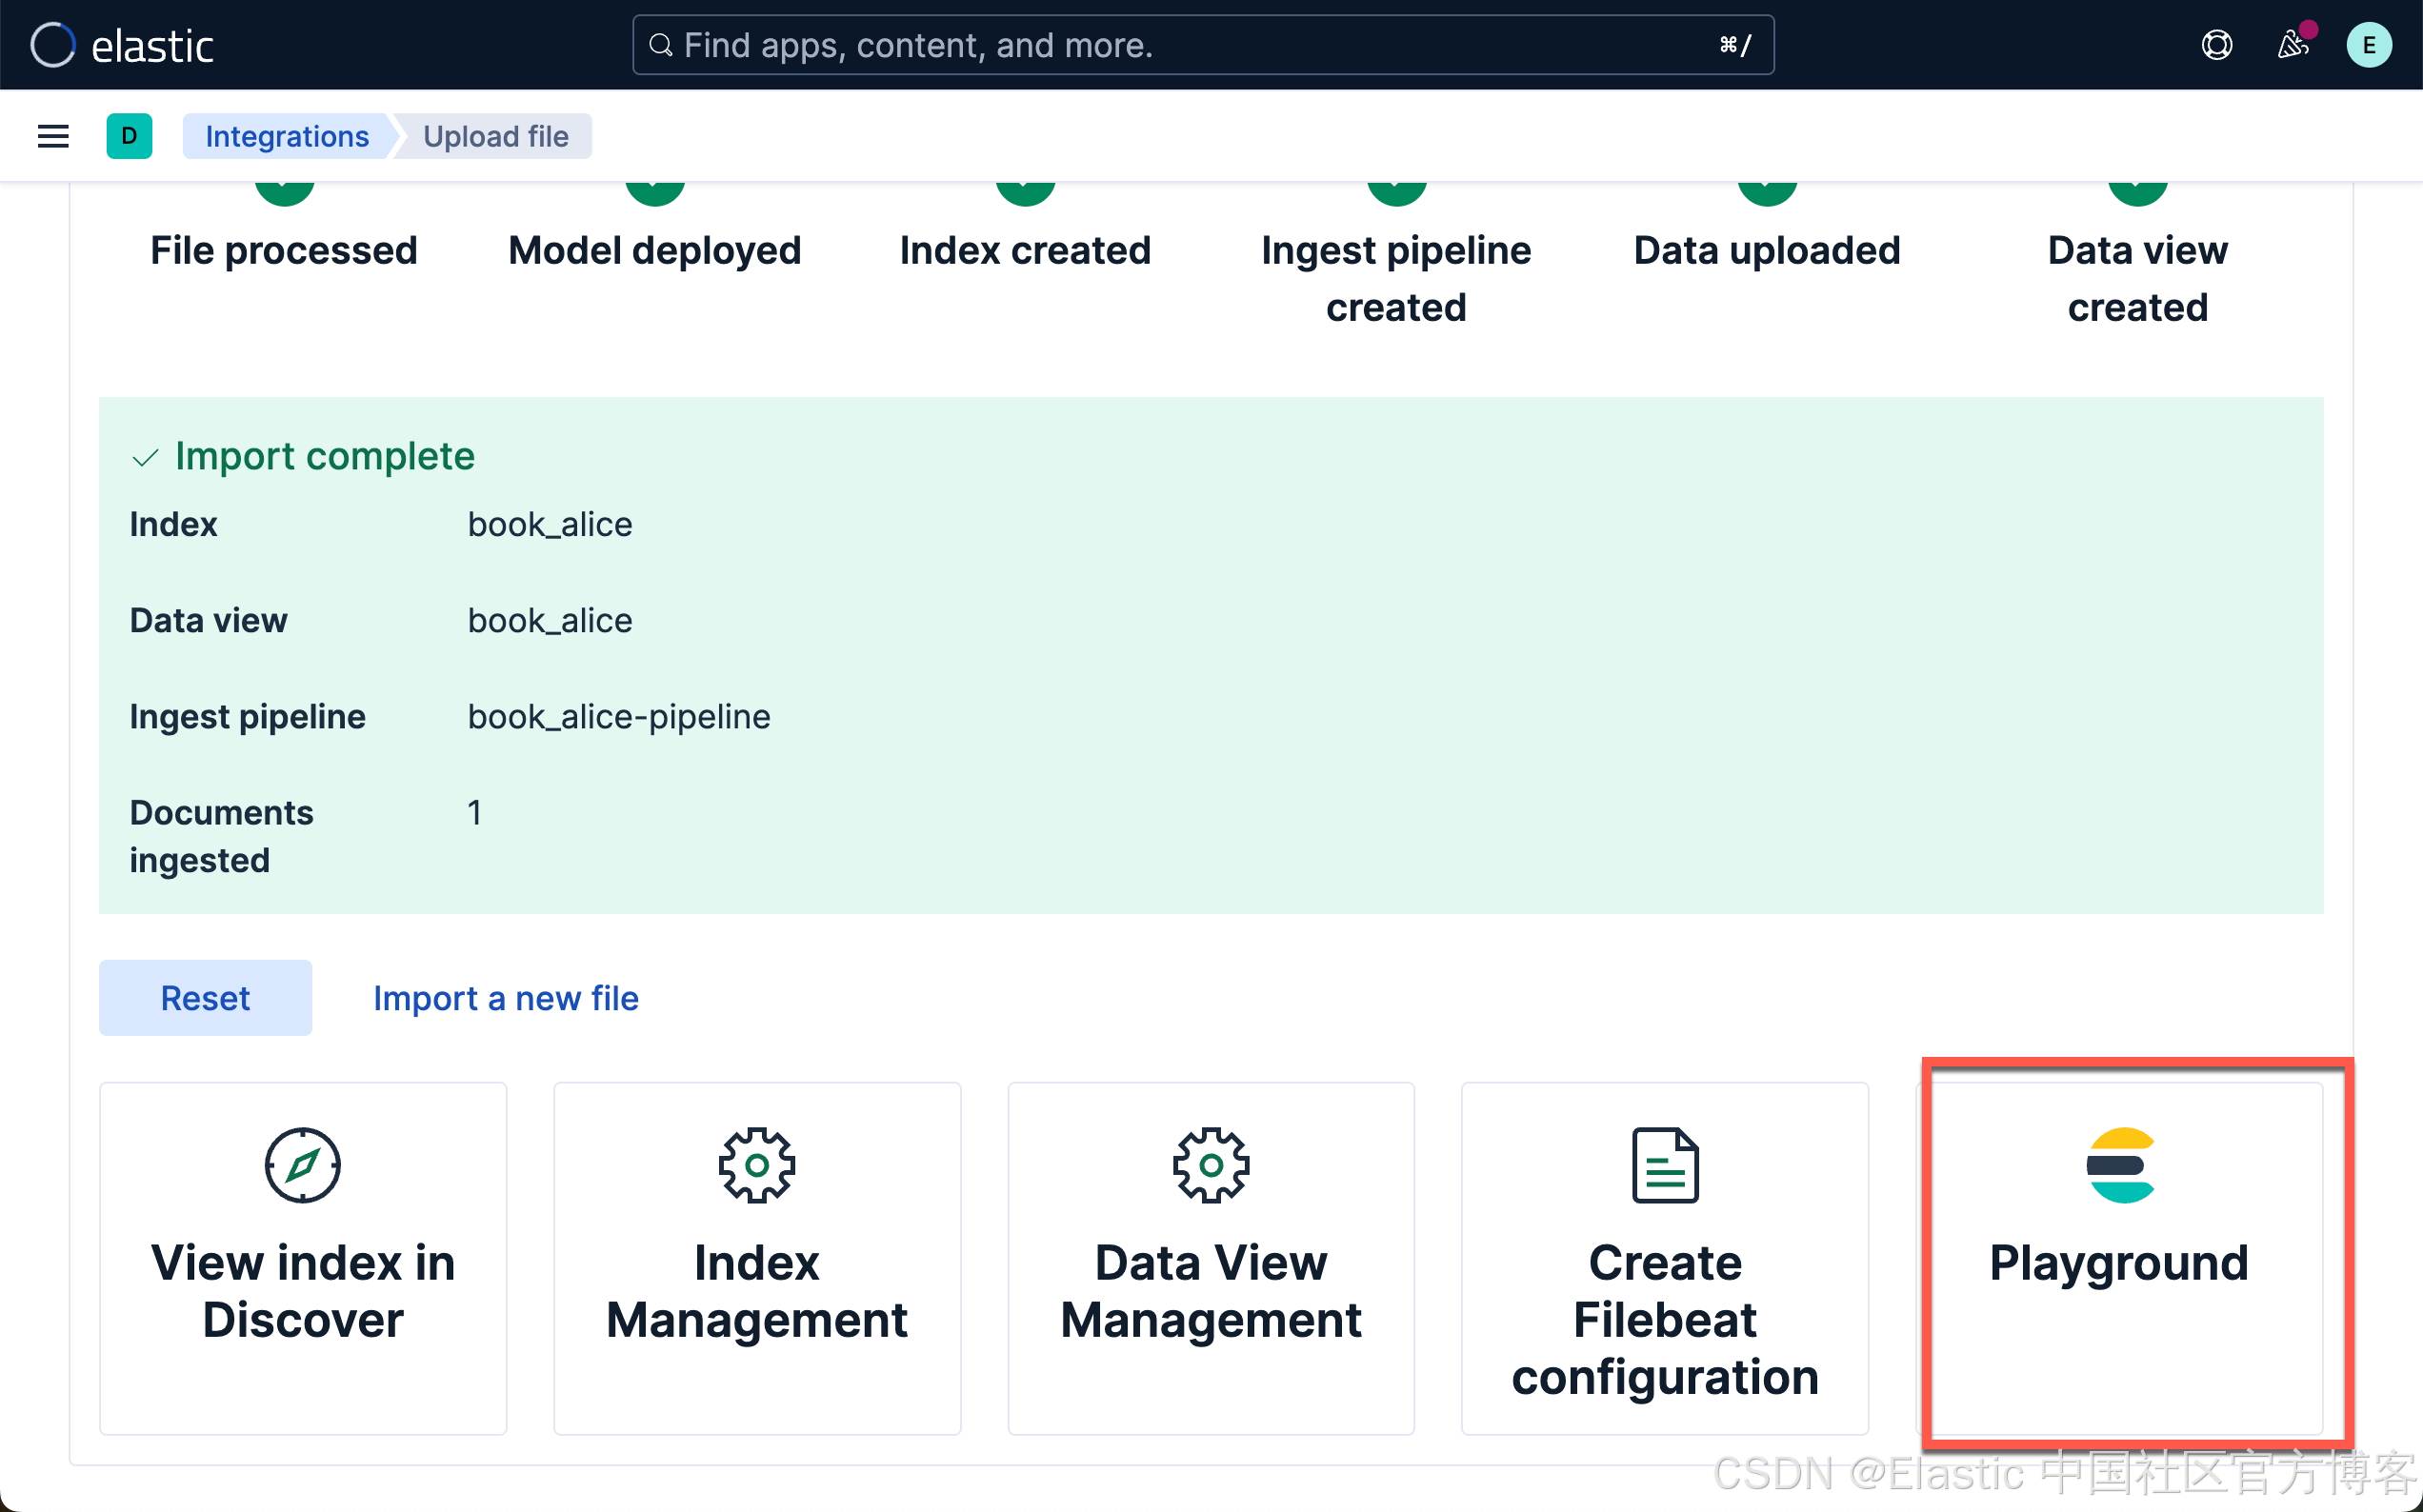
Task: Open the help lifebuoy menu icon
Action: pos(2216,45)
